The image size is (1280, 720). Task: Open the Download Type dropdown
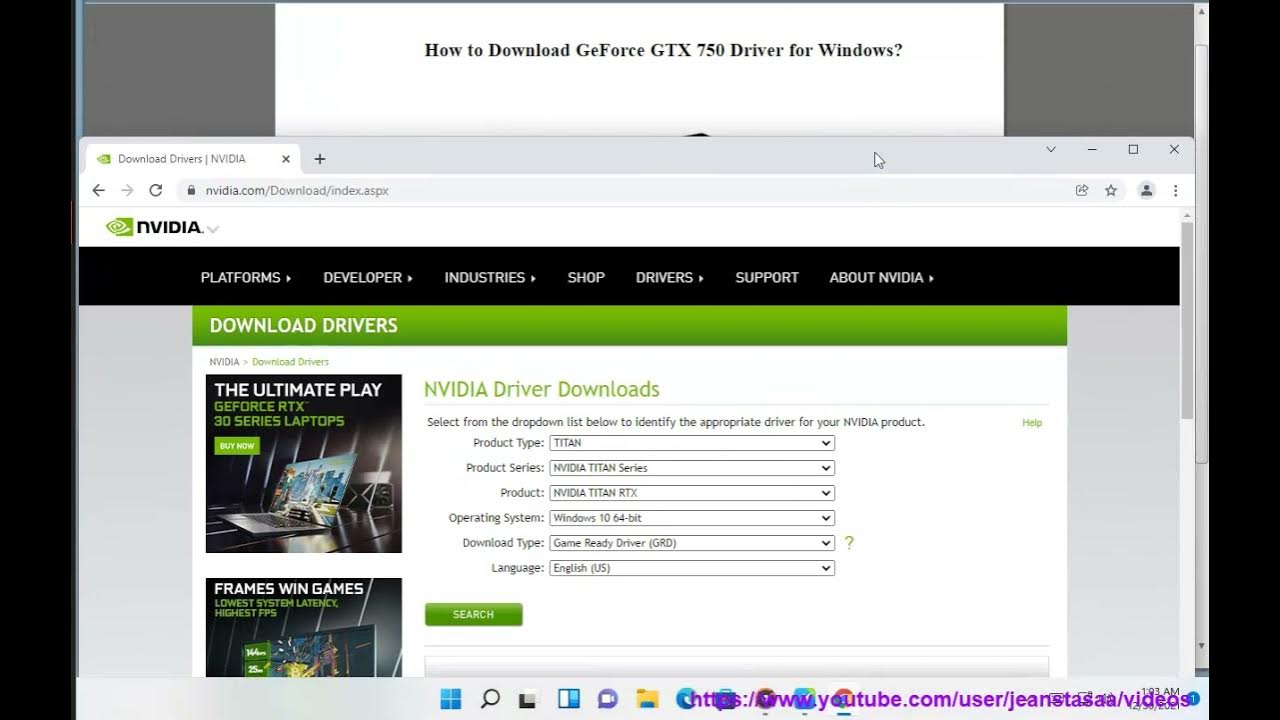click(692, 543)
